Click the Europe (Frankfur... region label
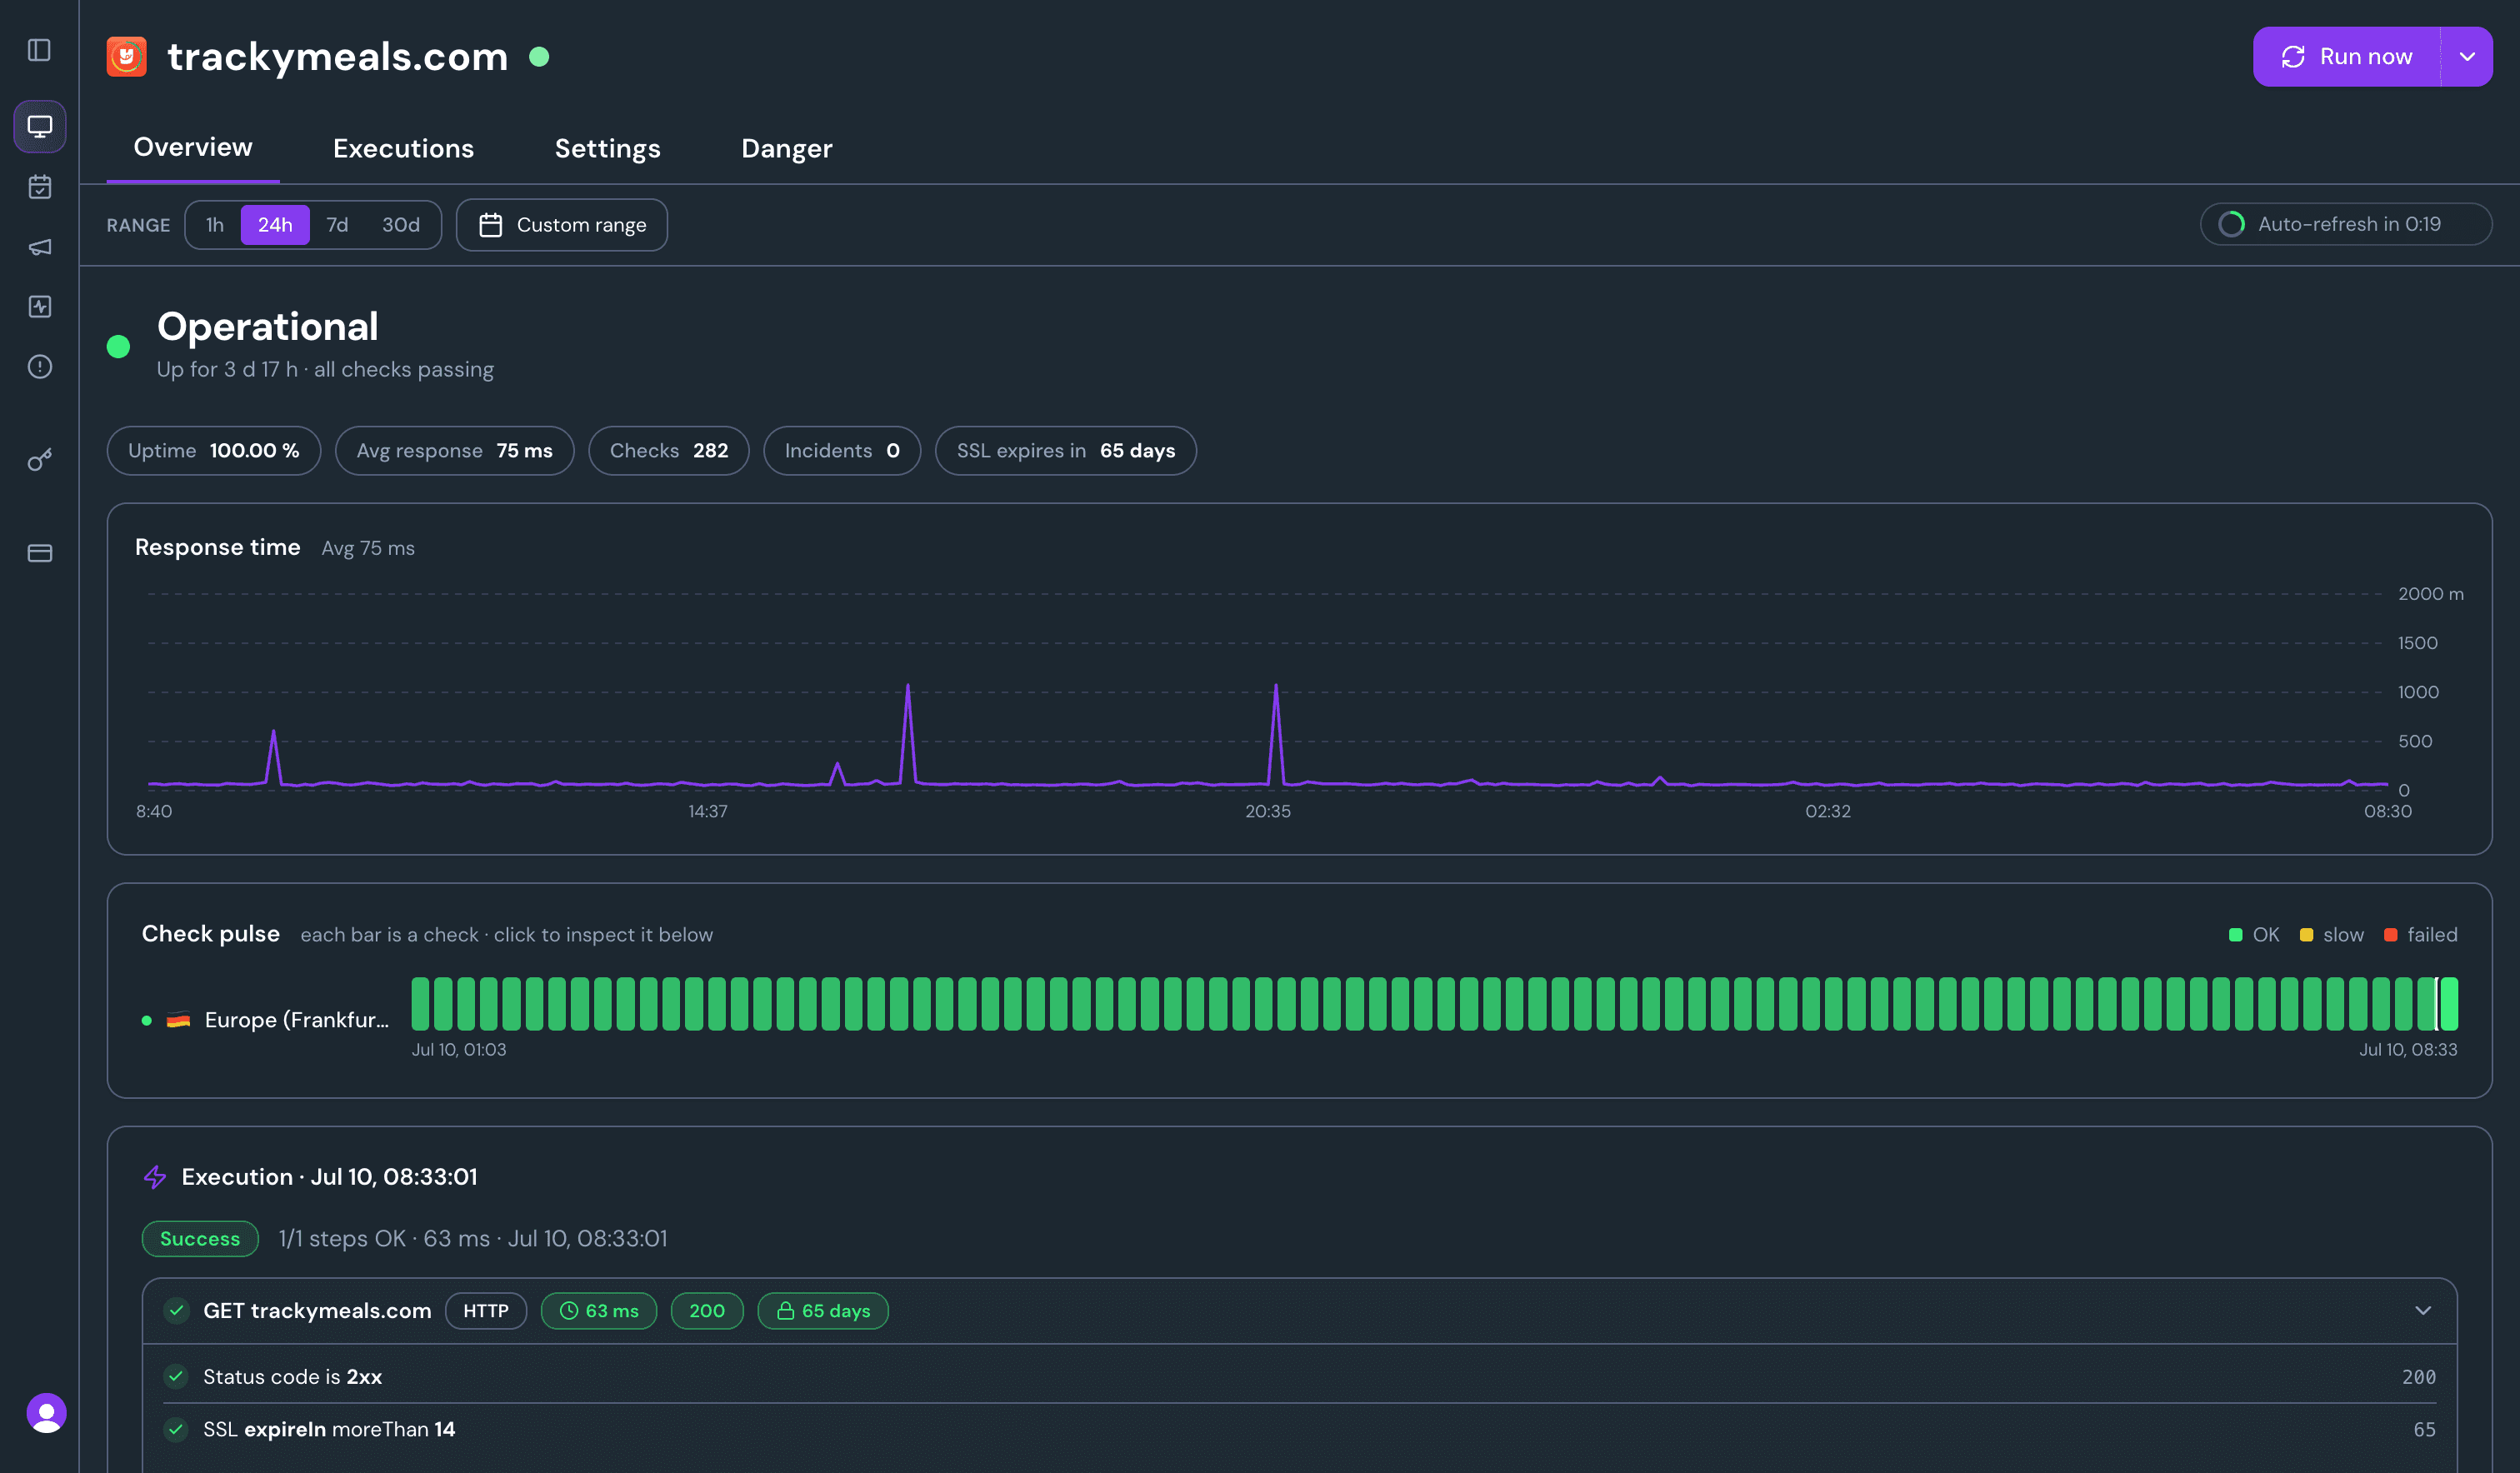Viewport: 2520px width, 1473px height. [297, 1020]
